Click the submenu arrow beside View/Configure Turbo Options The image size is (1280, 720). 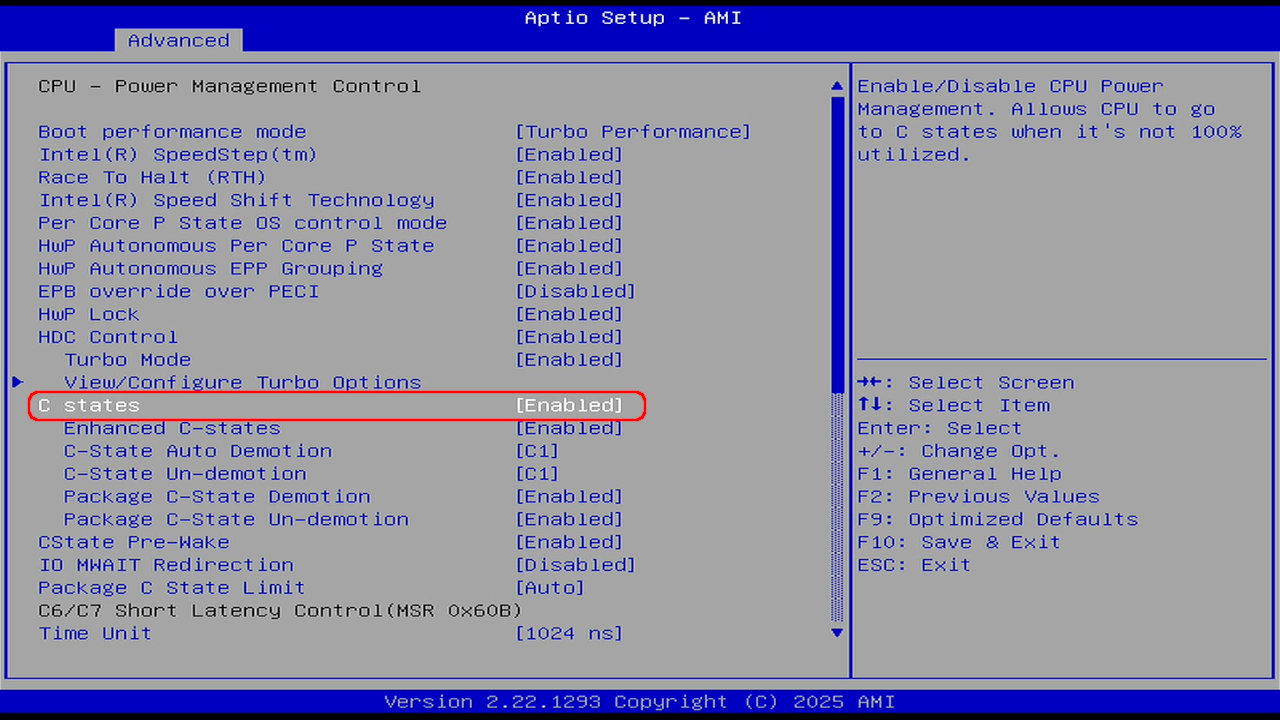click(x=17, y=382)
